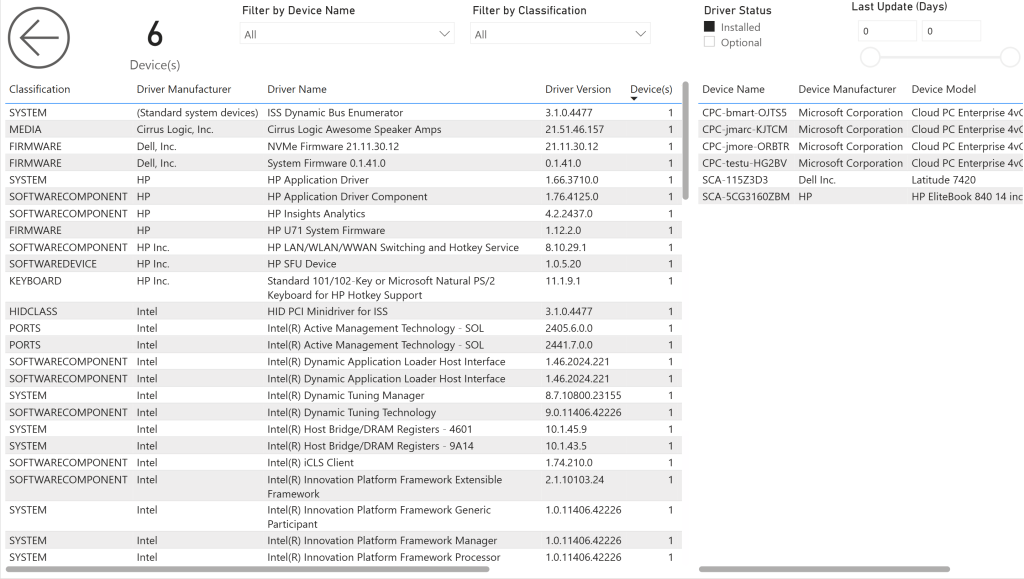Click the Classification filter chevron arrow
The image size is (1024, 579).
point(641,34)
